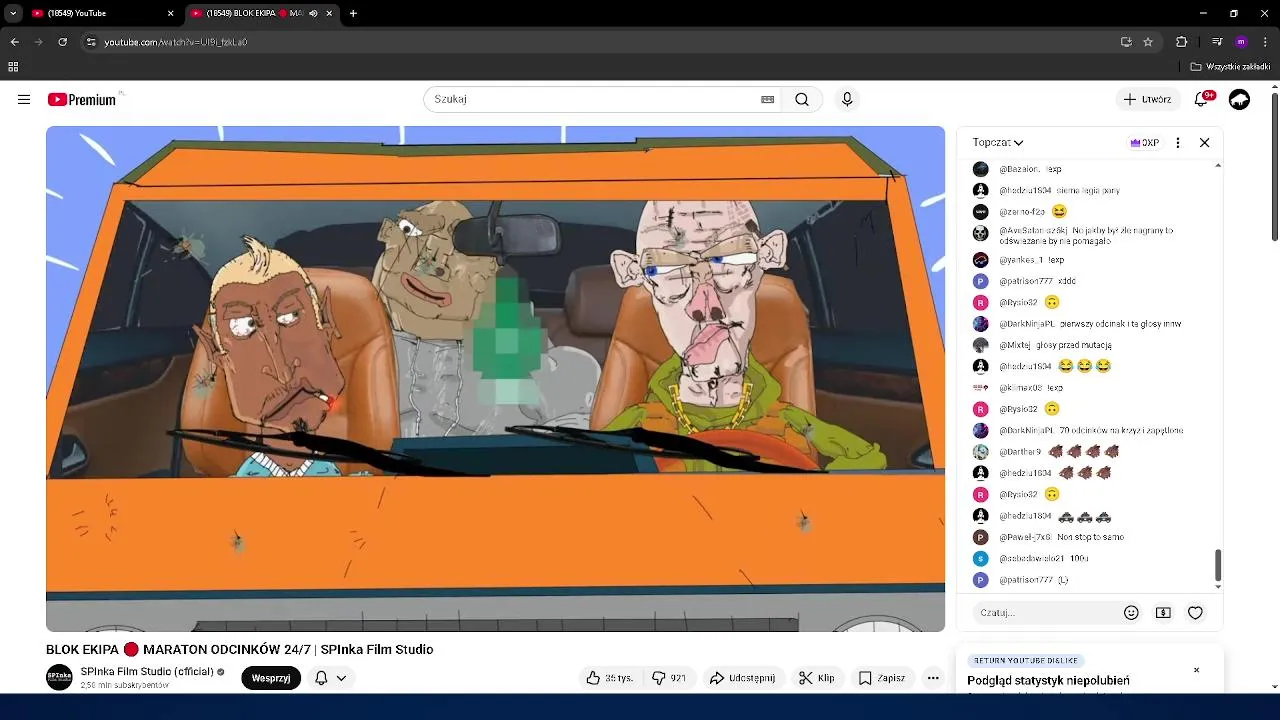This screenshot has width=1280, height=720.
Task: Reload the current page
Action: 62,42
